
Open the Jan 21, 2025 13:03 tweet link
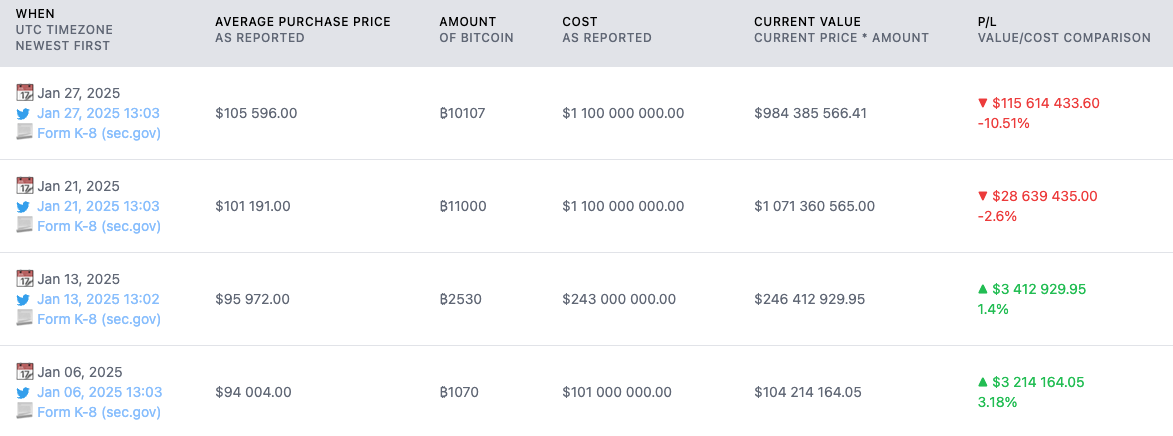[x=98, y=206]
